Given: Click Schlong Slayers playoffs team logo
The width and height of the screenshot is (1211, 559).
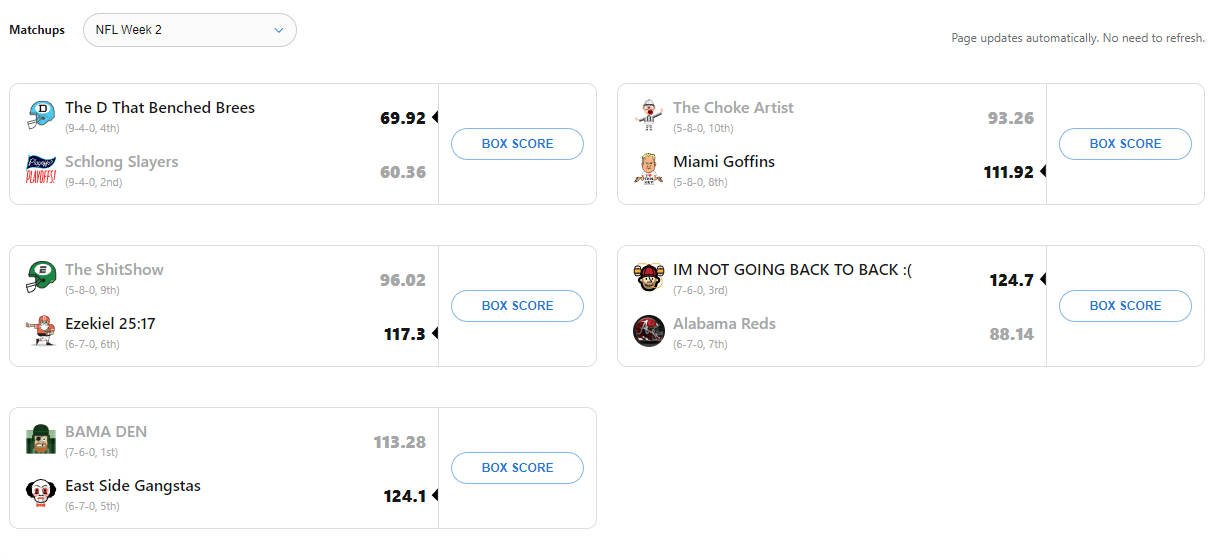Looking at the screenshot, I should click(x=41, y=170).
